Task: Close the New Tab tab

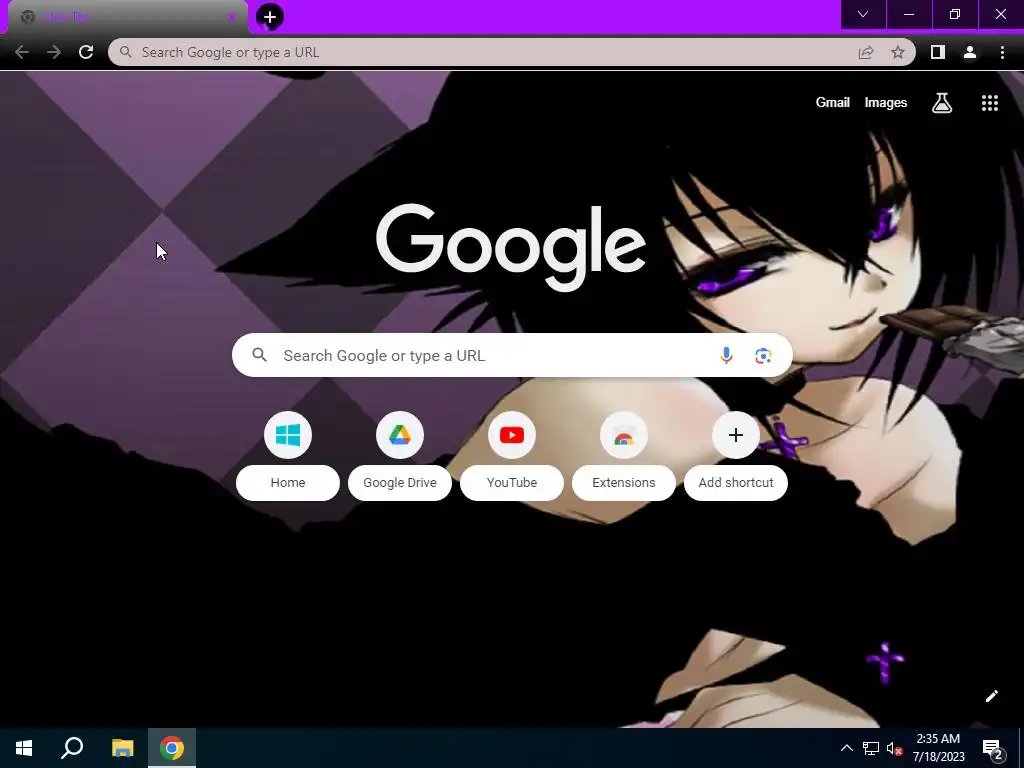Action: click(231, 17)
